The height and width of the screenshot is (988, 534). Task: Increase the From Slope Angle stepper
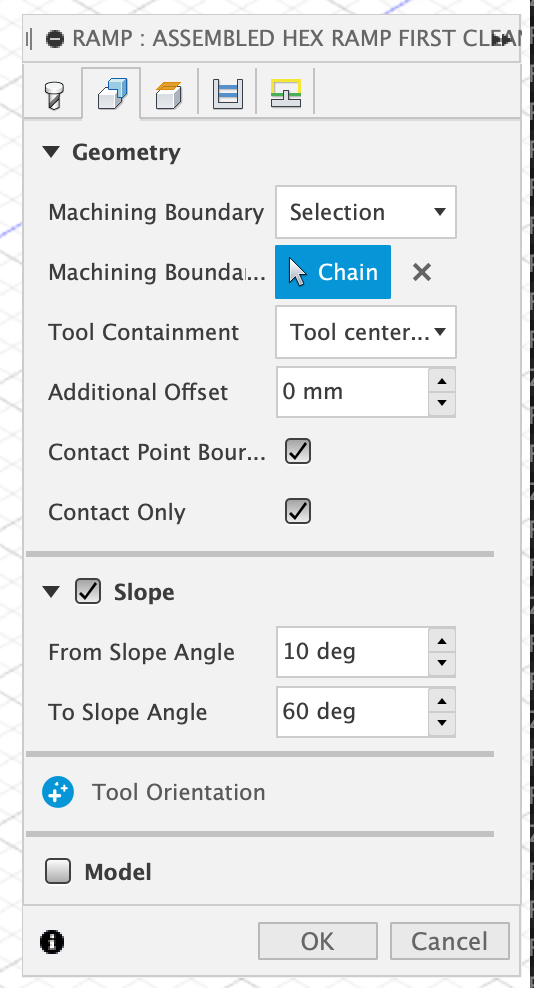pyautogui.click(x=442, y=642)
